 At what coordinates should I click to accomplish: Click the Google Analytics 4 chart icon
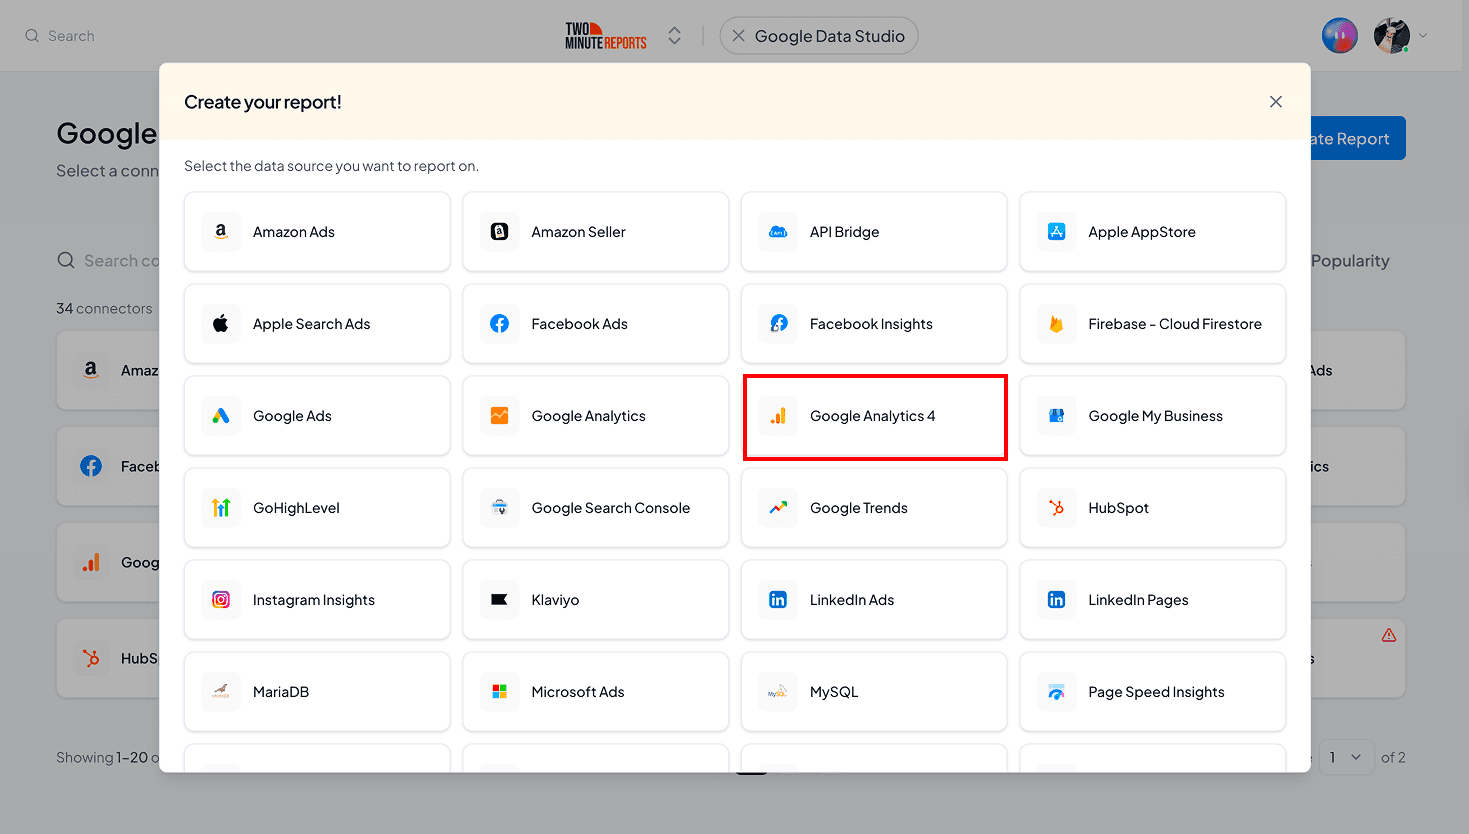pos(778,416)
